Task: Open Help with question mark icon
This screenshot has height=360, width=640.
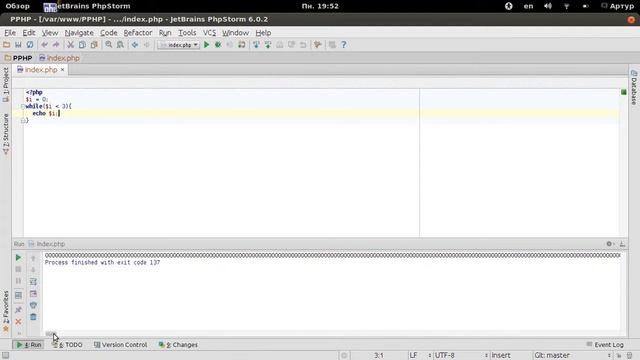Action: pos(344,45)
